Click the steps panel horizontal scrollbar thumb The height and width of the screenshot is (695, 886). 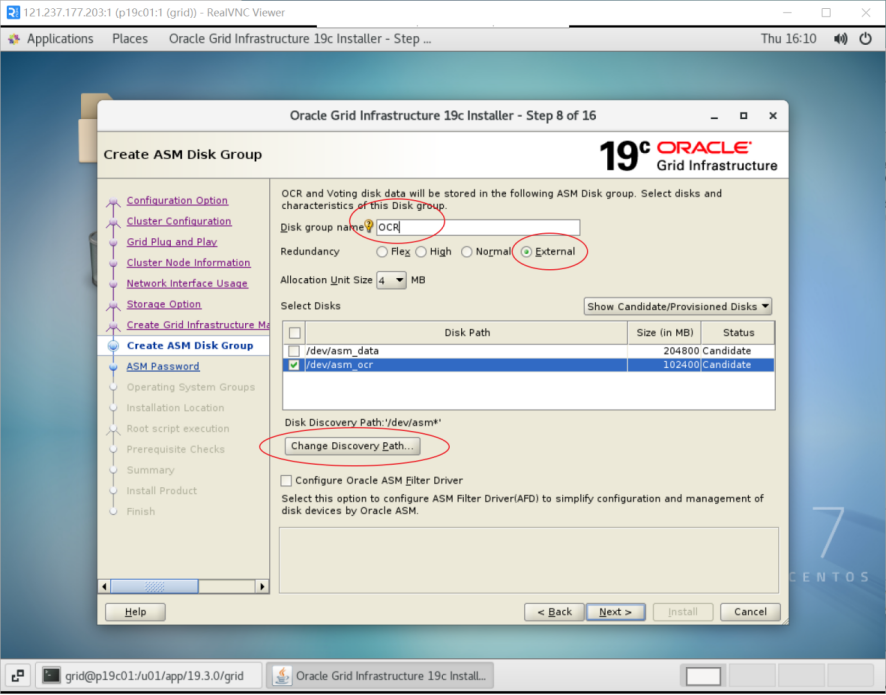(154, 587)
